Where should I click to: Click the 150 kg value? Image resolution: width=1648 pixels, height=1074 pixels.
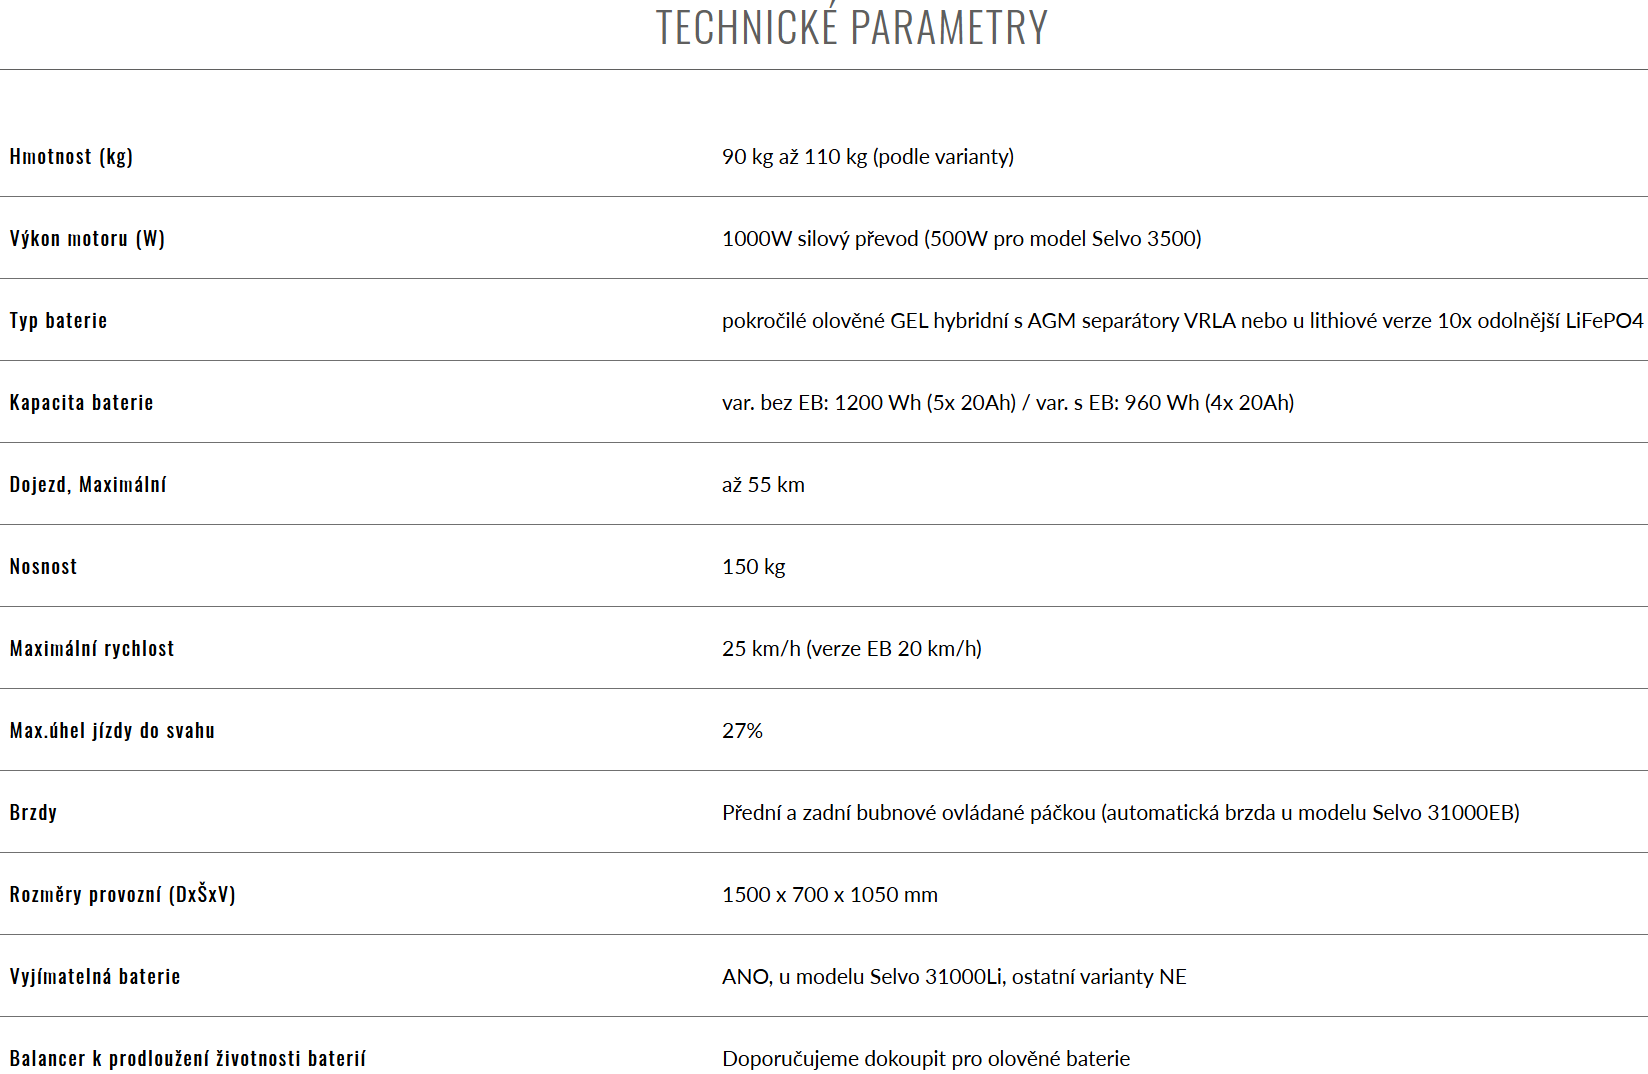[754, 567]
